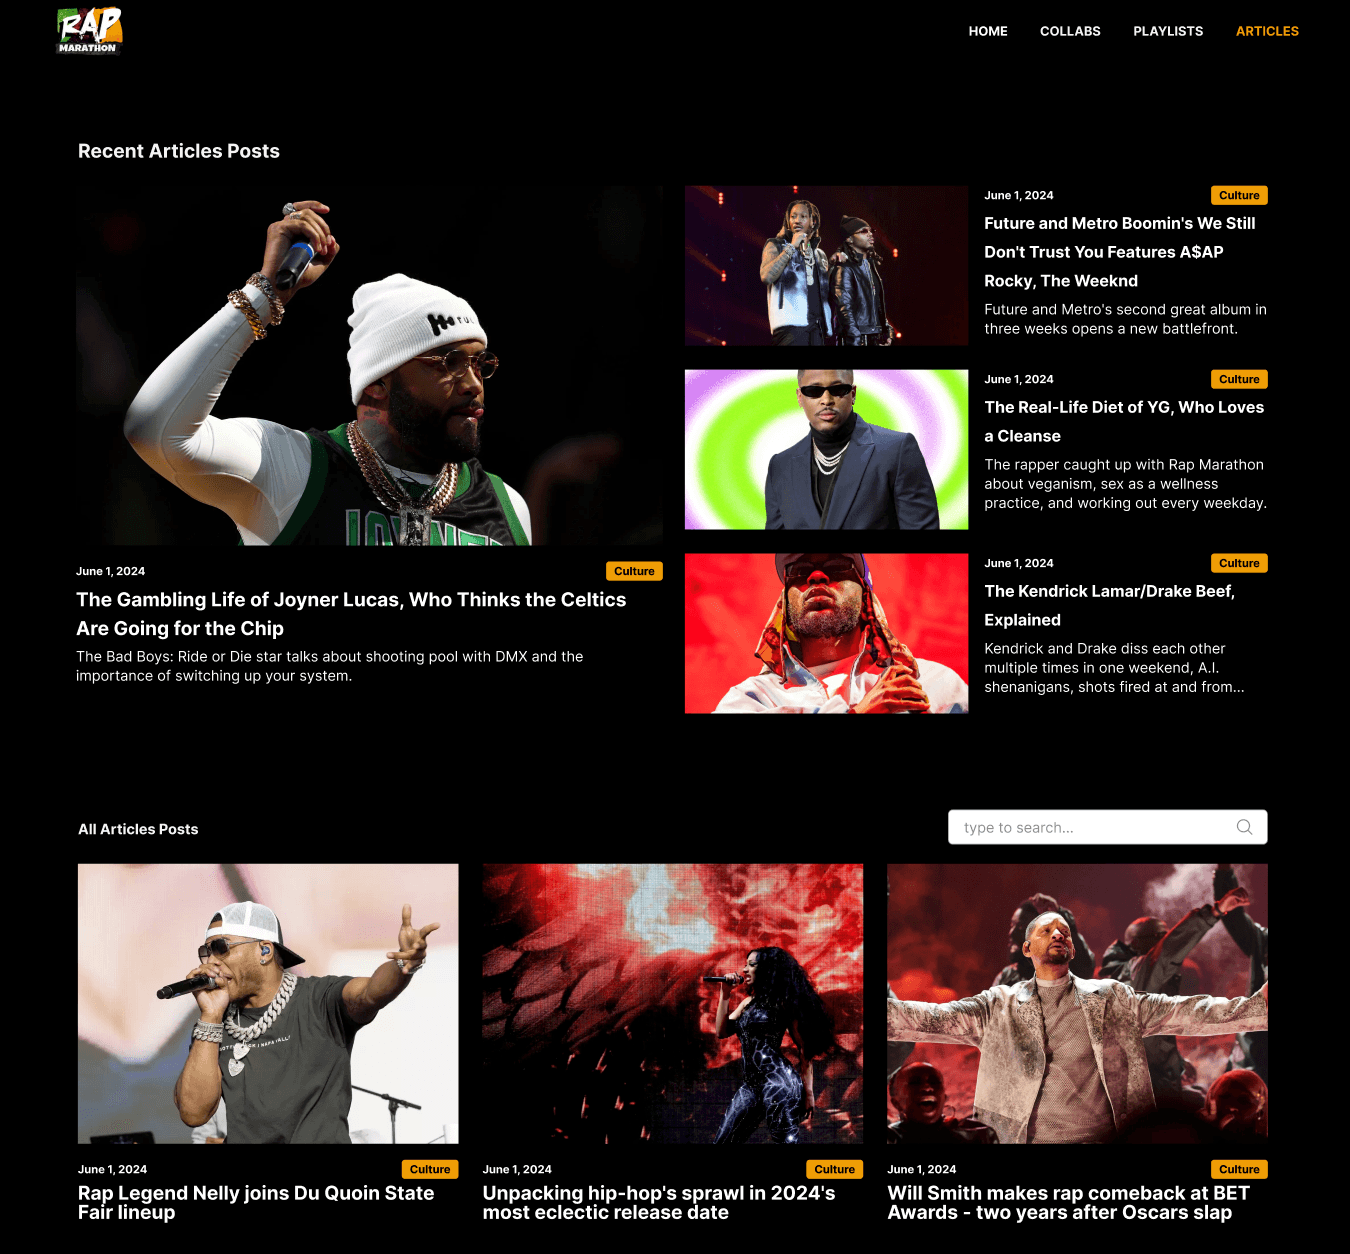Click the search magnifier icon
The height and width of the screenshot is (1254, 1350).
pyautogui.click(x=1244, y=827)
